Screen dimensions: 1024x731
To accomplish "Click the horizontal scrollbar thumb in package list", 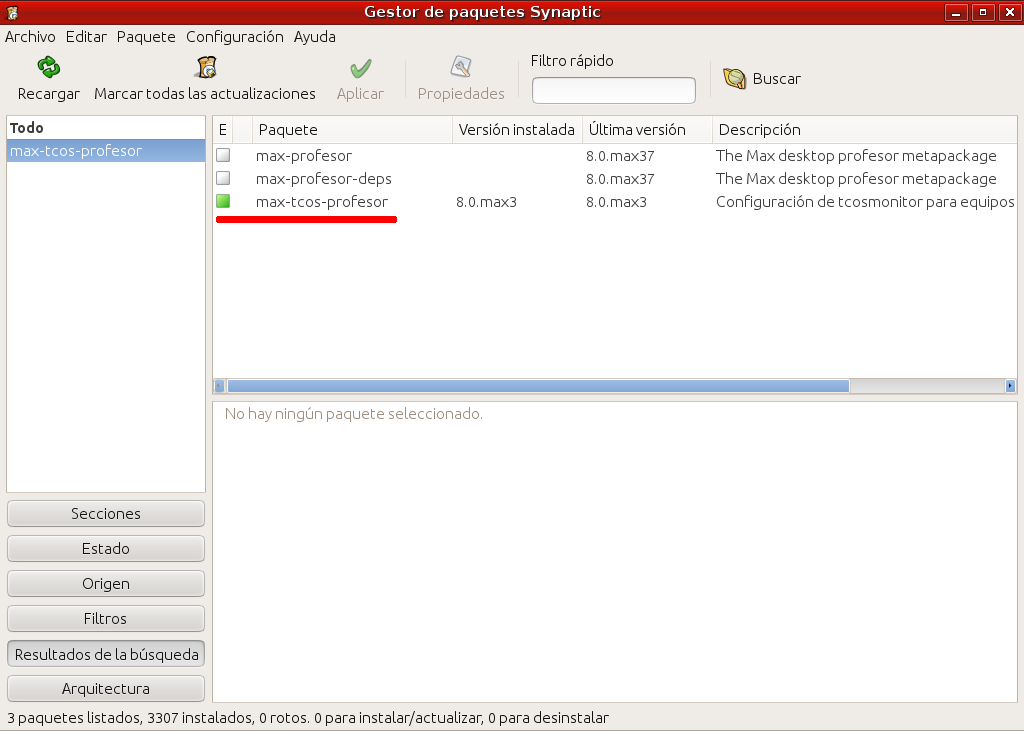I will point(538,386).
